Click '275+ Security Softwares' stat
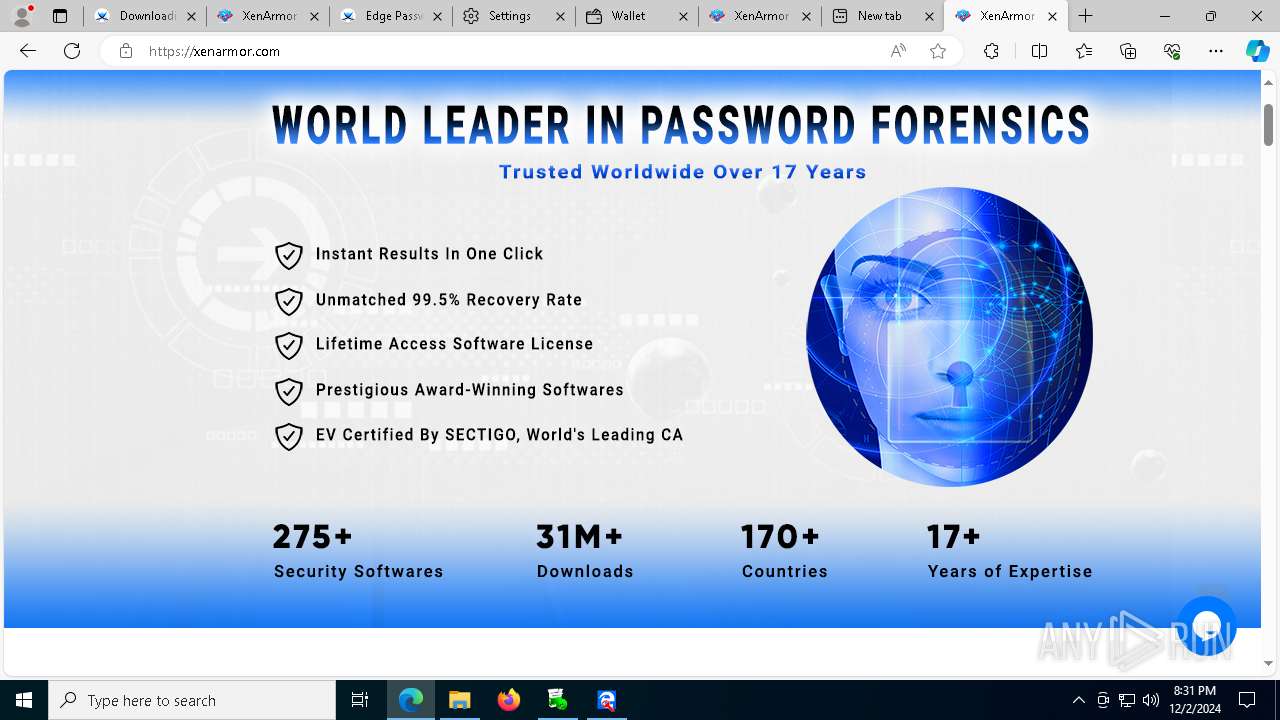This screenshot has width=1280, height=720. tap(358, 551)
